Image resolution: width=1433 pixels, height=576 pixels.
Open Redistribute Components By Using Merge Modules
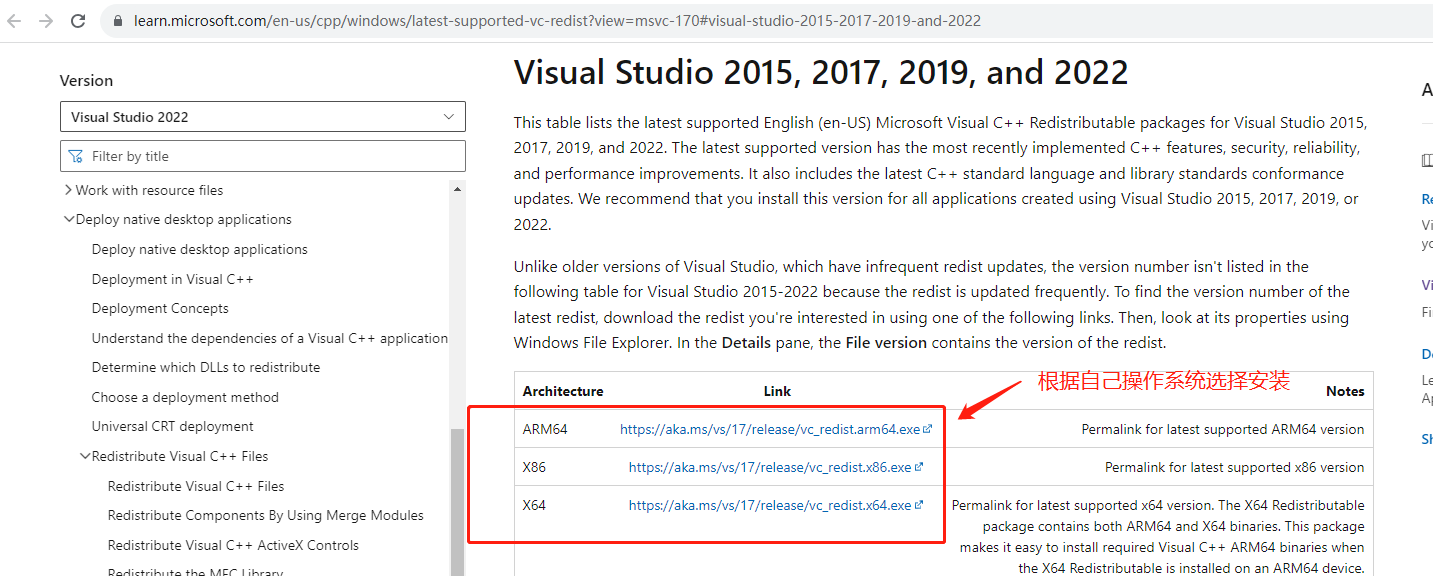(x=266, y=515)
